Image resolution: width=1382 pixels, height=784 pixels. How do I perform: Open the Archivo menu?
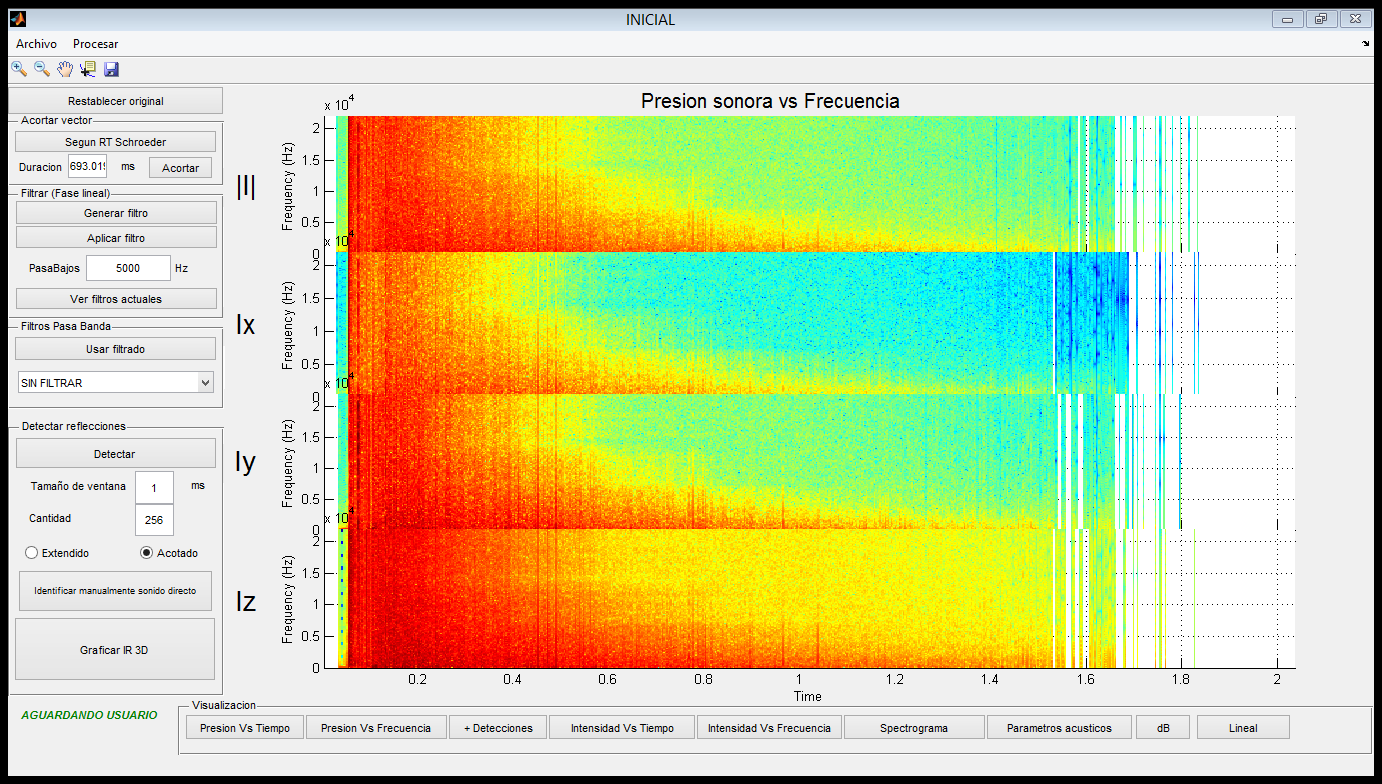point(36,44)
